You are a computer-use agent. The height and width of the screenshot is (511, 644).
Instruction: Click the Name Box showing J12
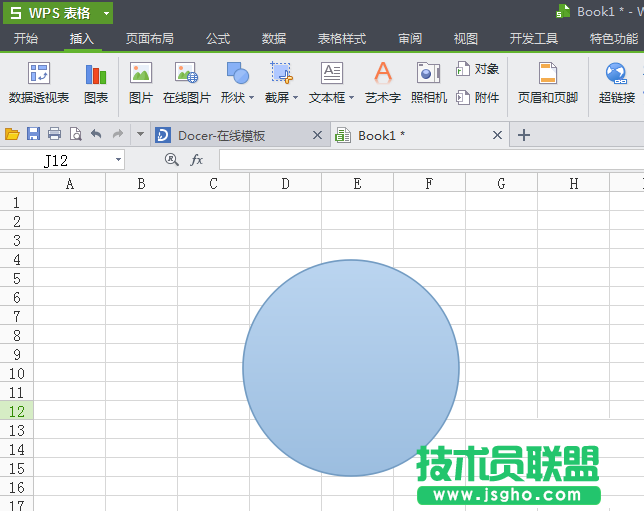pyautogui.click(x=57, y=159)
